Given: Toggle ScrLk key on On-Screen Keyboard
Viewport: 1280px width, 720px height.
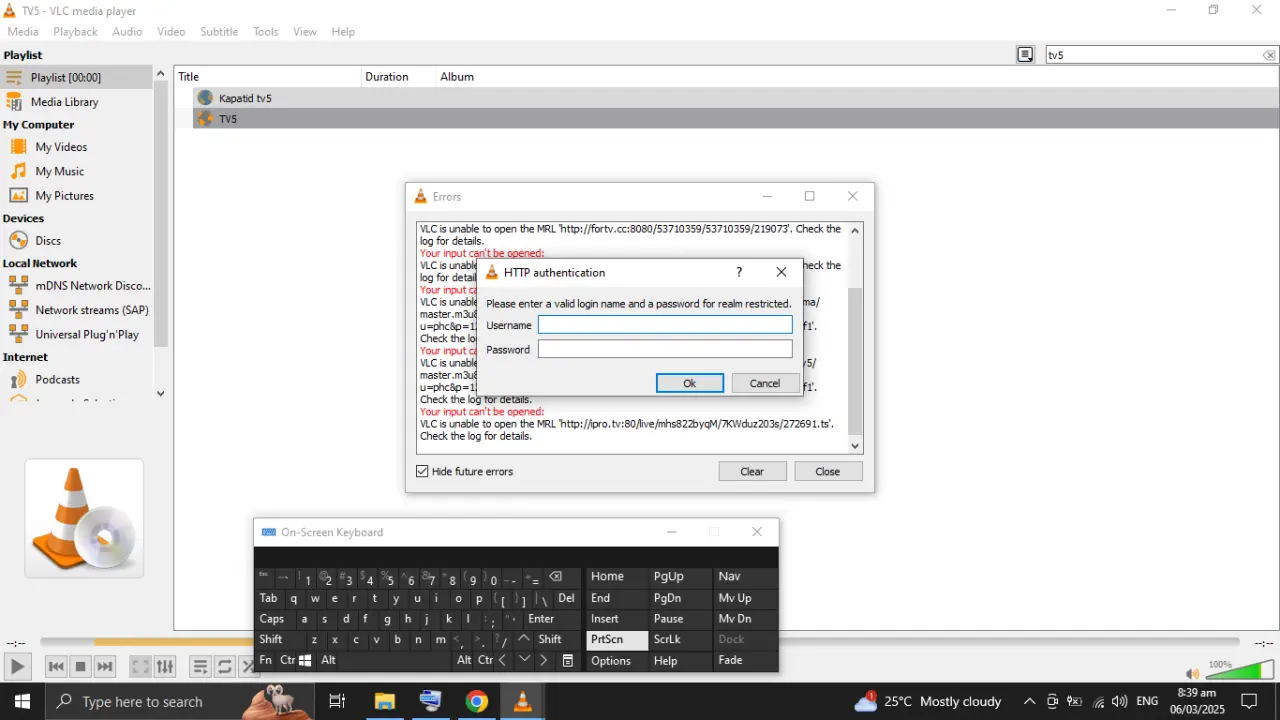Looking at the screenshot, I should pyautogui.click(x=680, y=640).
